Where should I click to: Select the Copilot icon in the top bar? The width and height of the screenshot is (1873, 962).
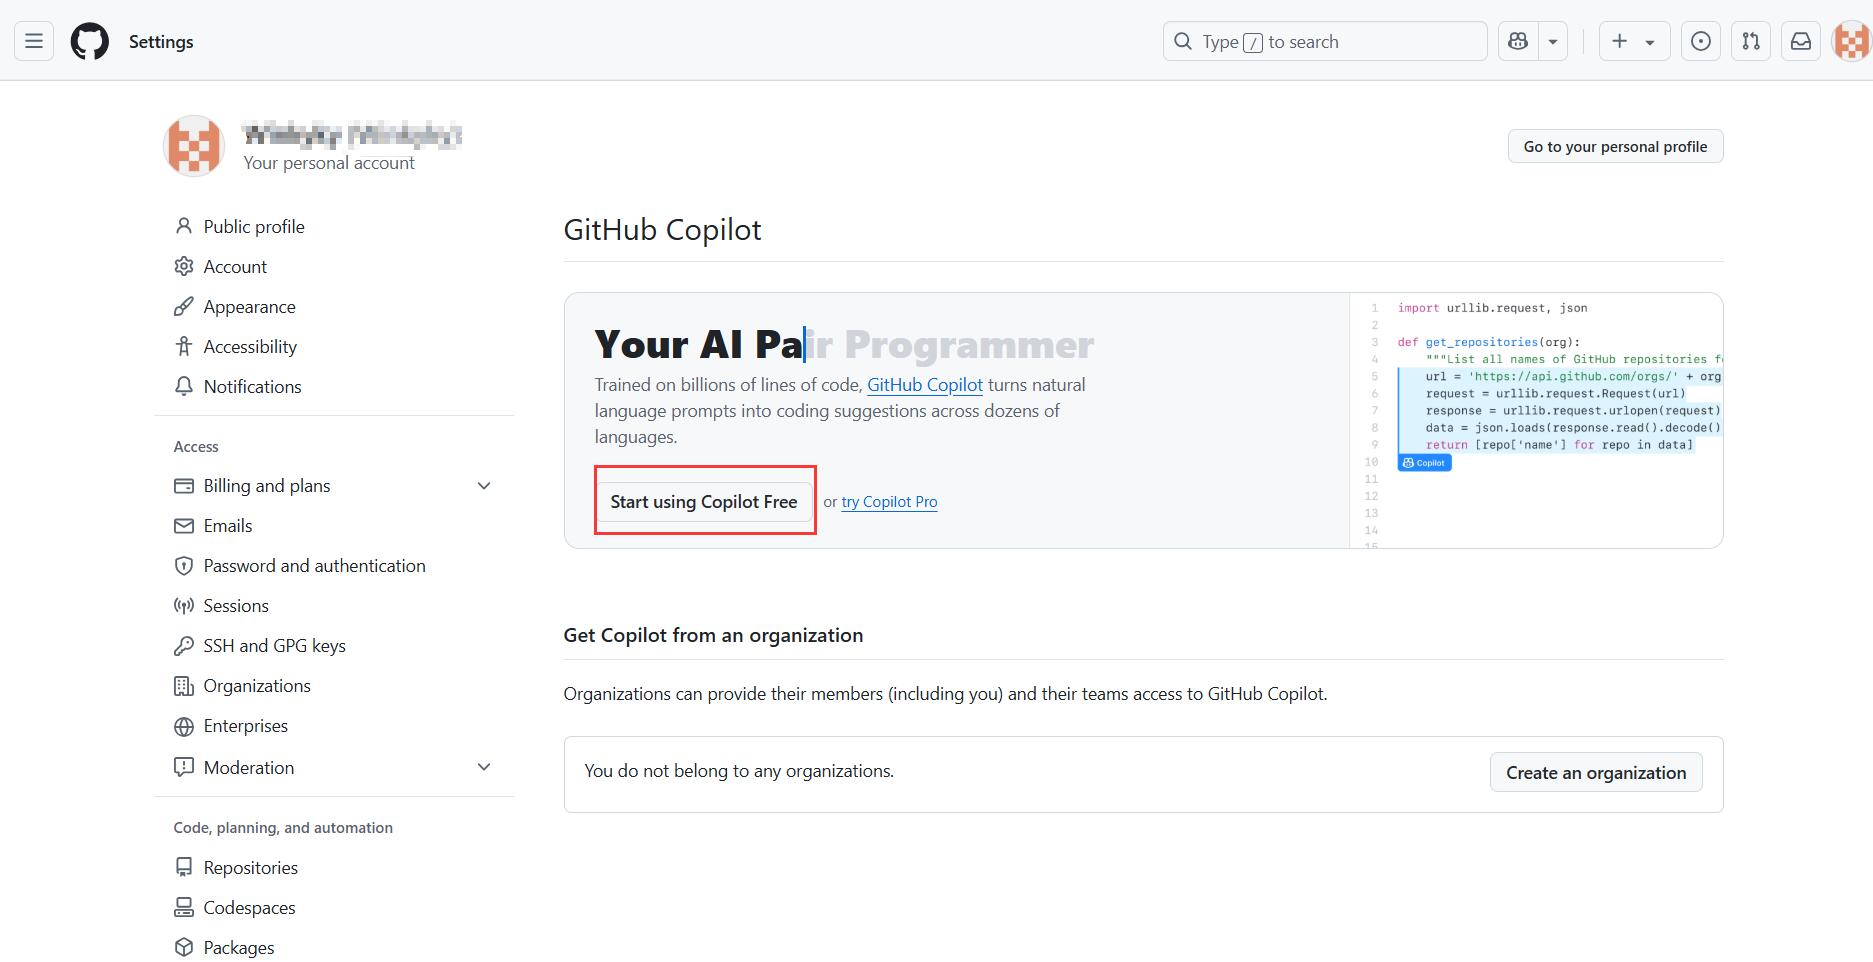(x=1517, y=41)
